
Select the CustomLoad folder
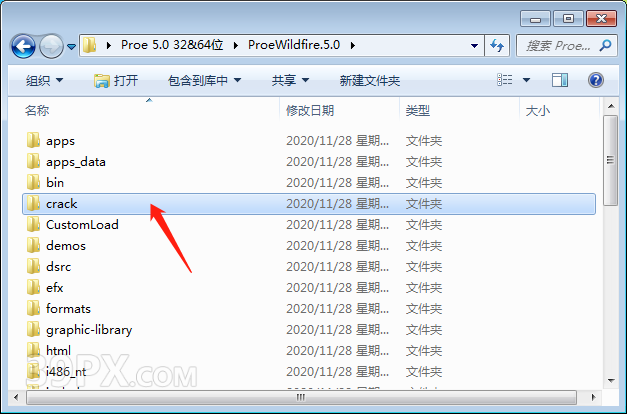pos(309,224)
